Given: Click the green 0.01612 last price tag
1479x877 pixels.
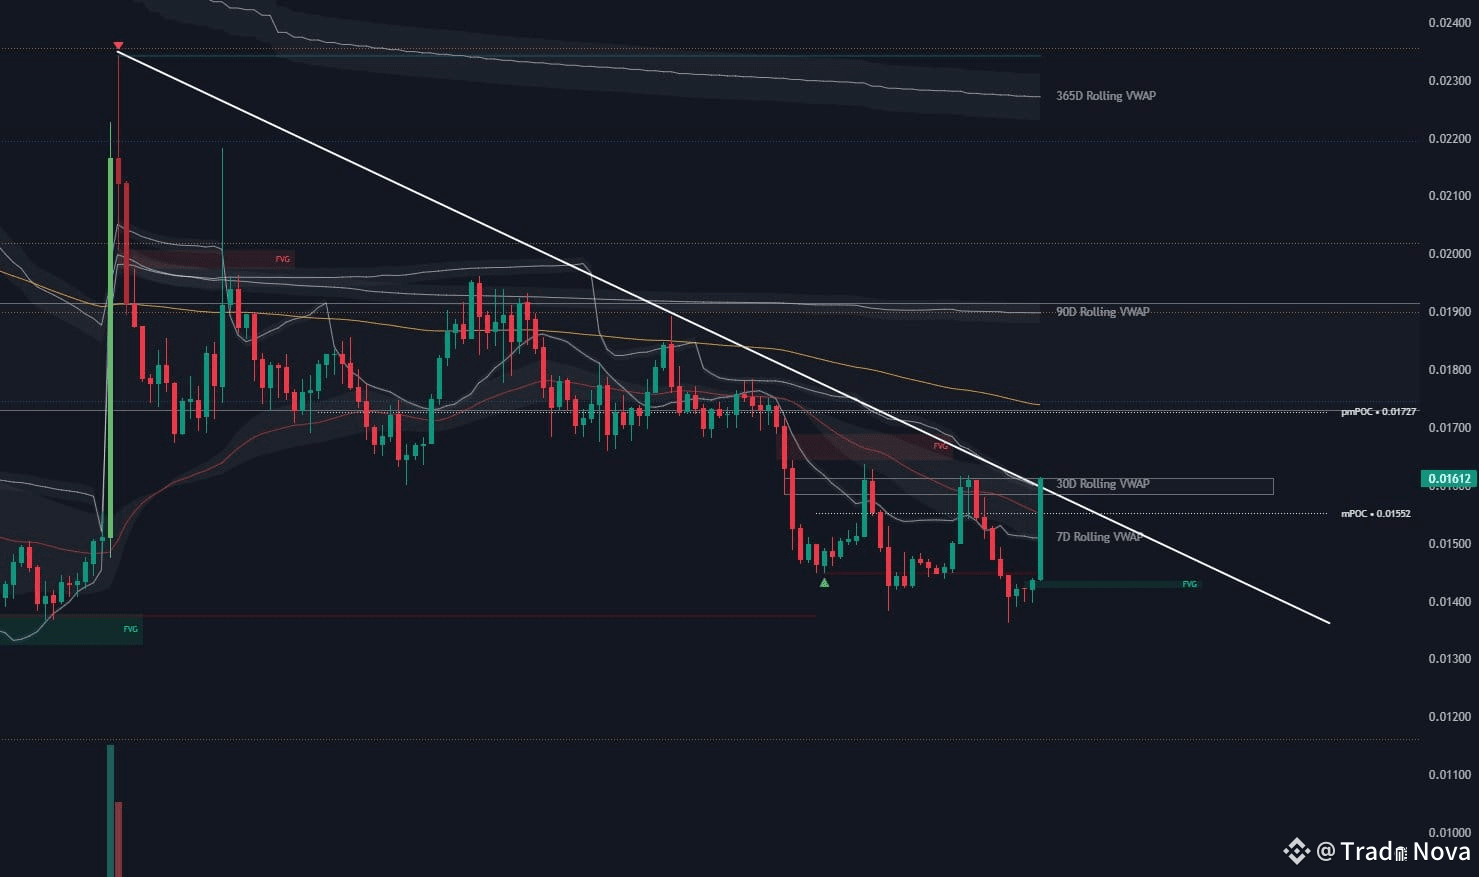Looking at the screenshot, I should click(x=1448, y=478).
